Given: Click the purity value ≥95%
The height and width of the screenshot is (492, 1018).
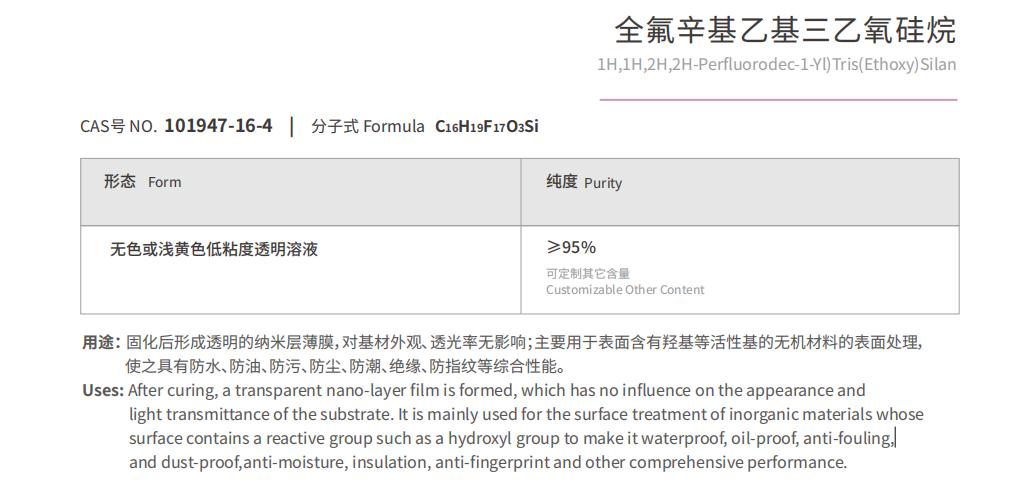Looking at the screenshot, I should click(571, 247).
